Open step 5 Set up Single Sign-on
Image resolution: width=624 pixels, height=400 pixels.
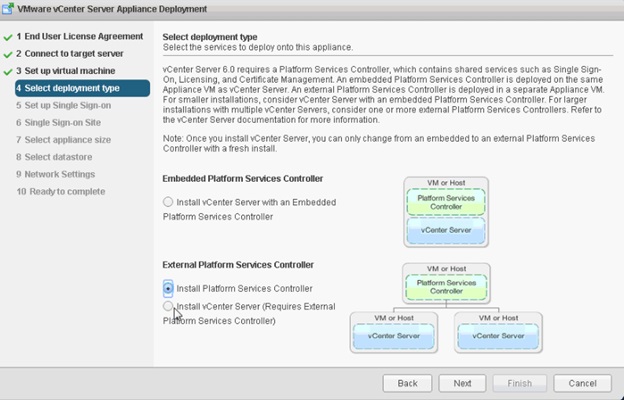pos(64,105)
